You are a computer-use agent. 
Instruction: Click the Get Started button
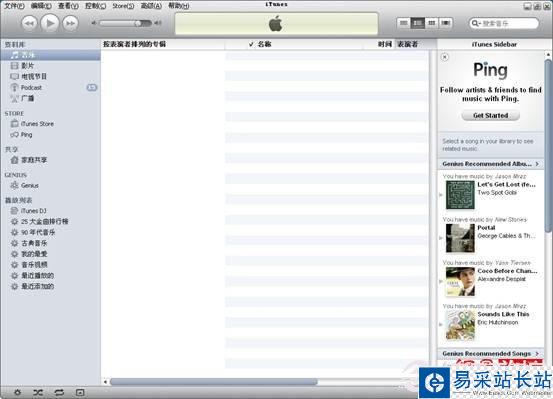(x=491, y=116)
